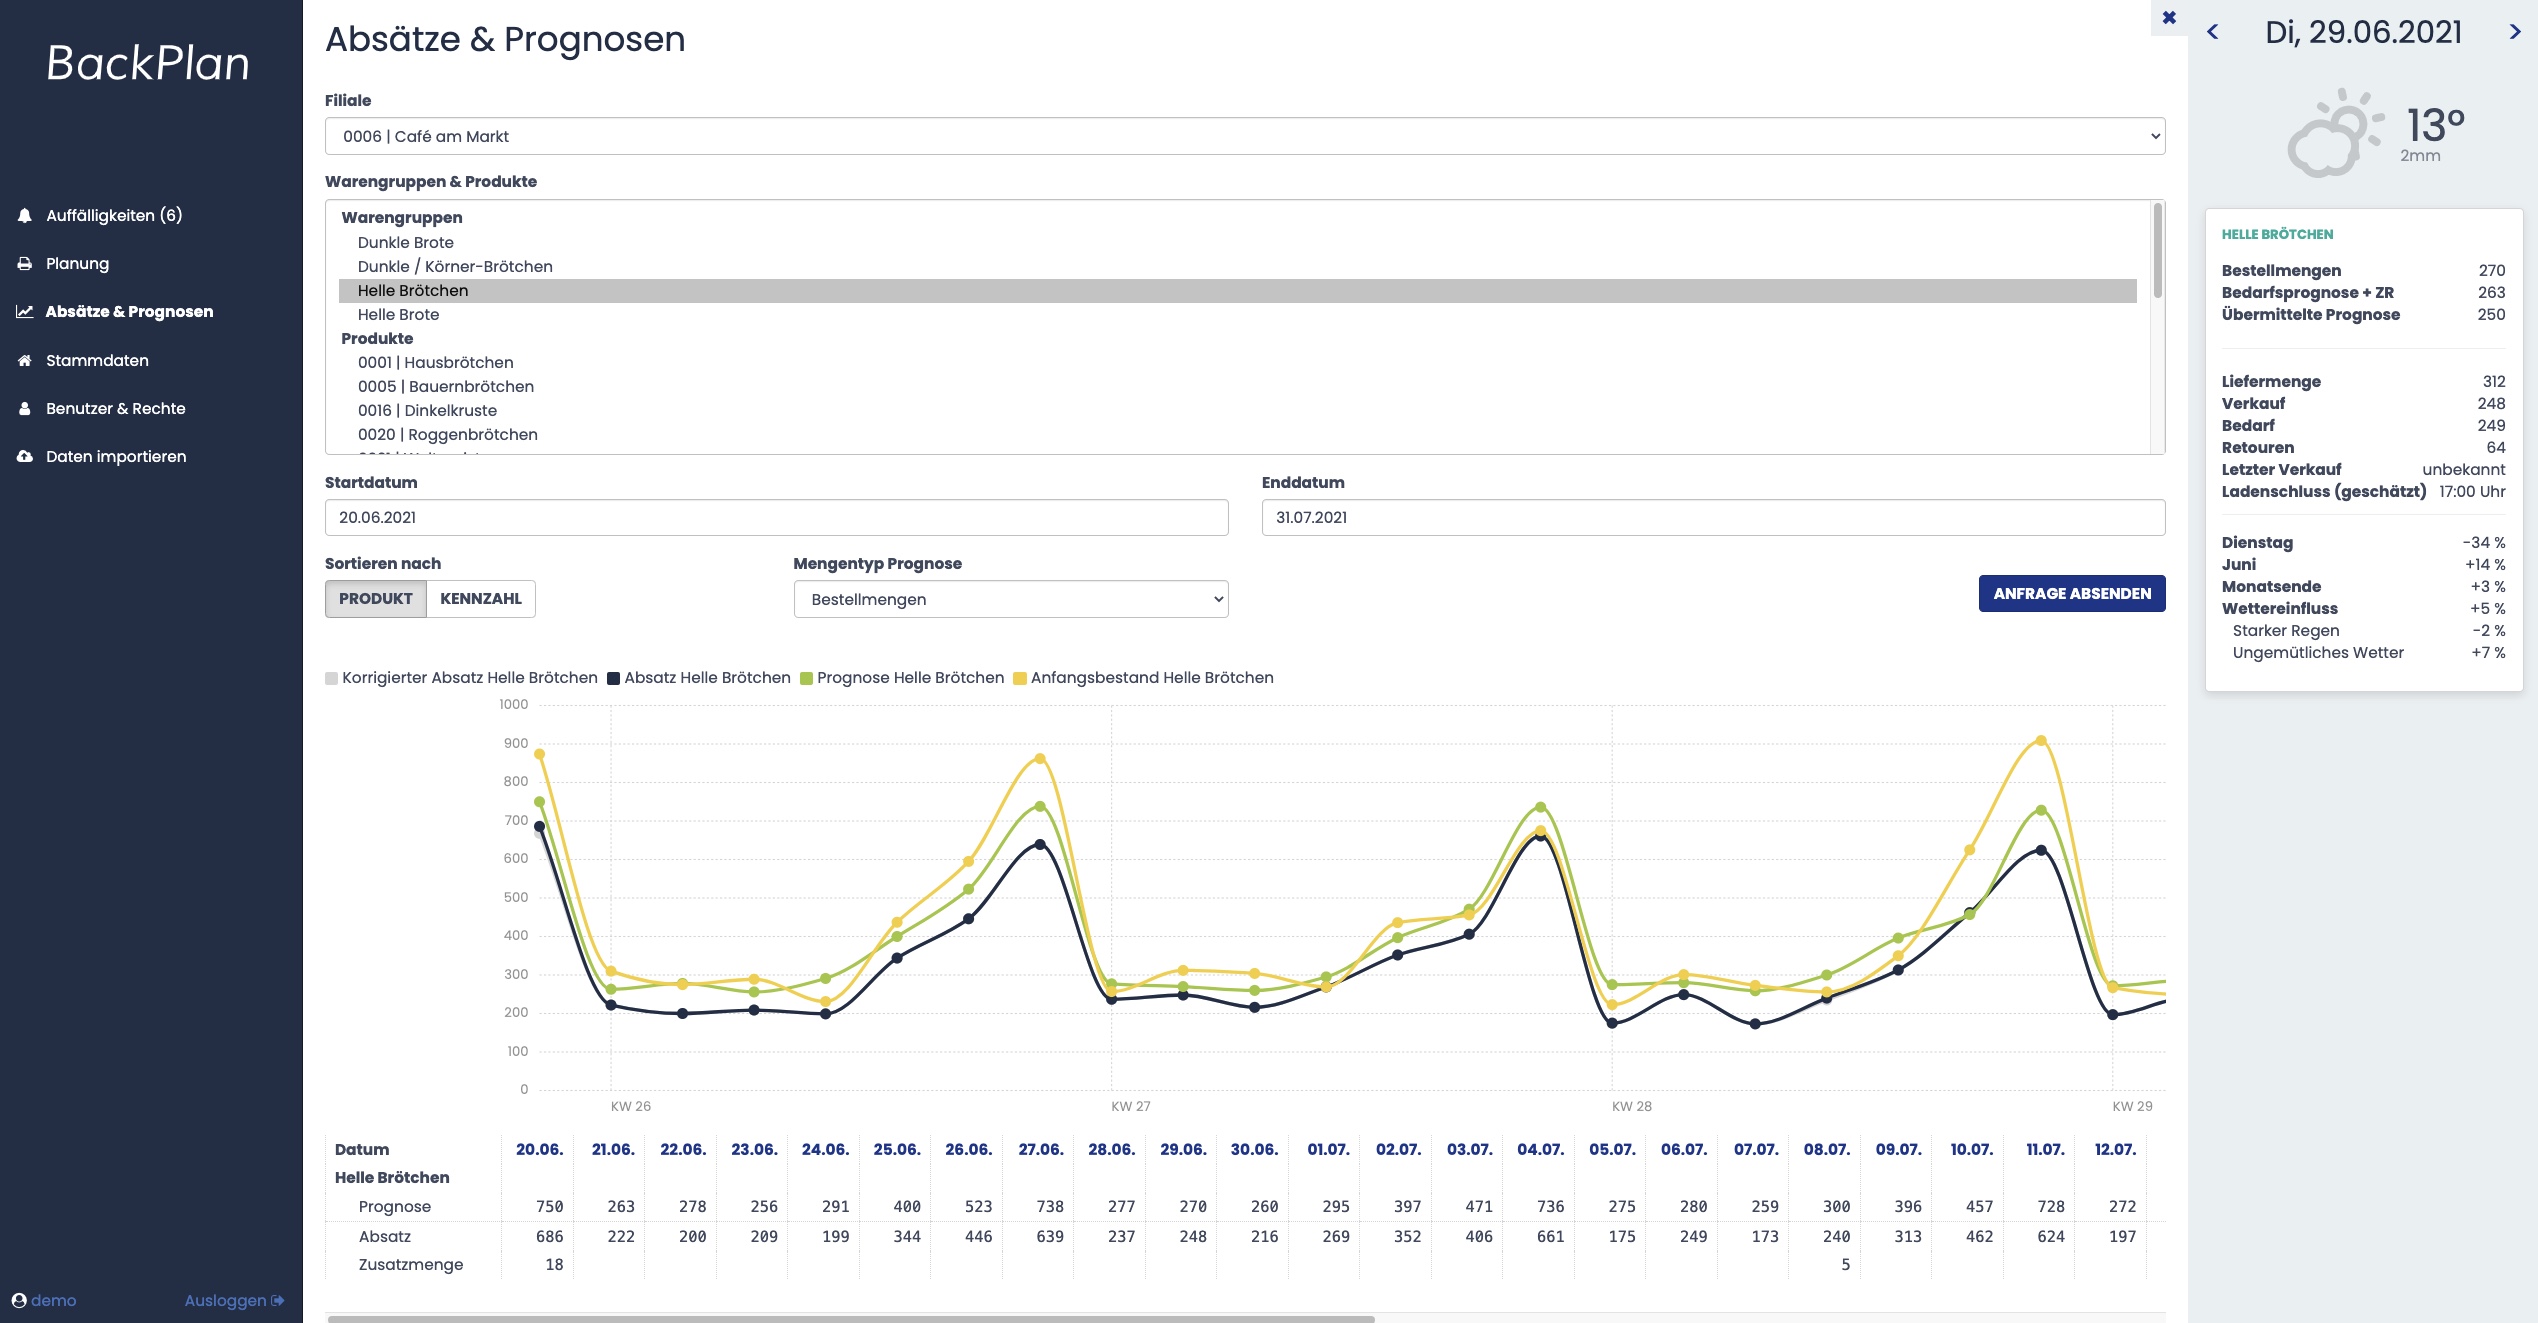The width and height of the screenshot is (2538, 1323).
Task: Click the bell icon next to Auffälligkeiten
Action: click(25, 215)
